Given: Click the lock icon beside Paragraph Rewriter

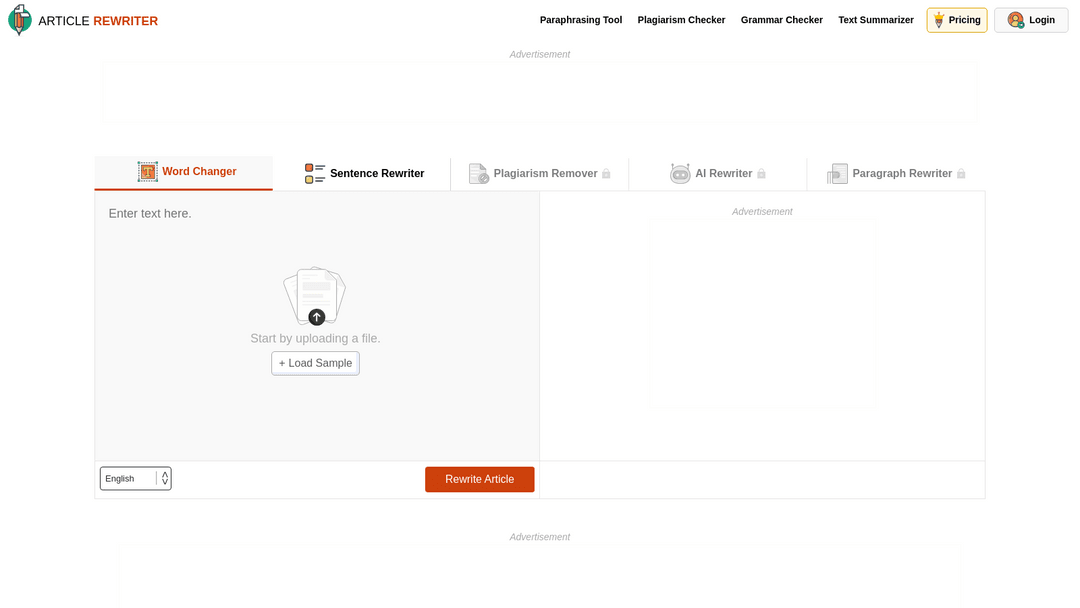Looking at the screenshot, I should click(x=961, y=174).
